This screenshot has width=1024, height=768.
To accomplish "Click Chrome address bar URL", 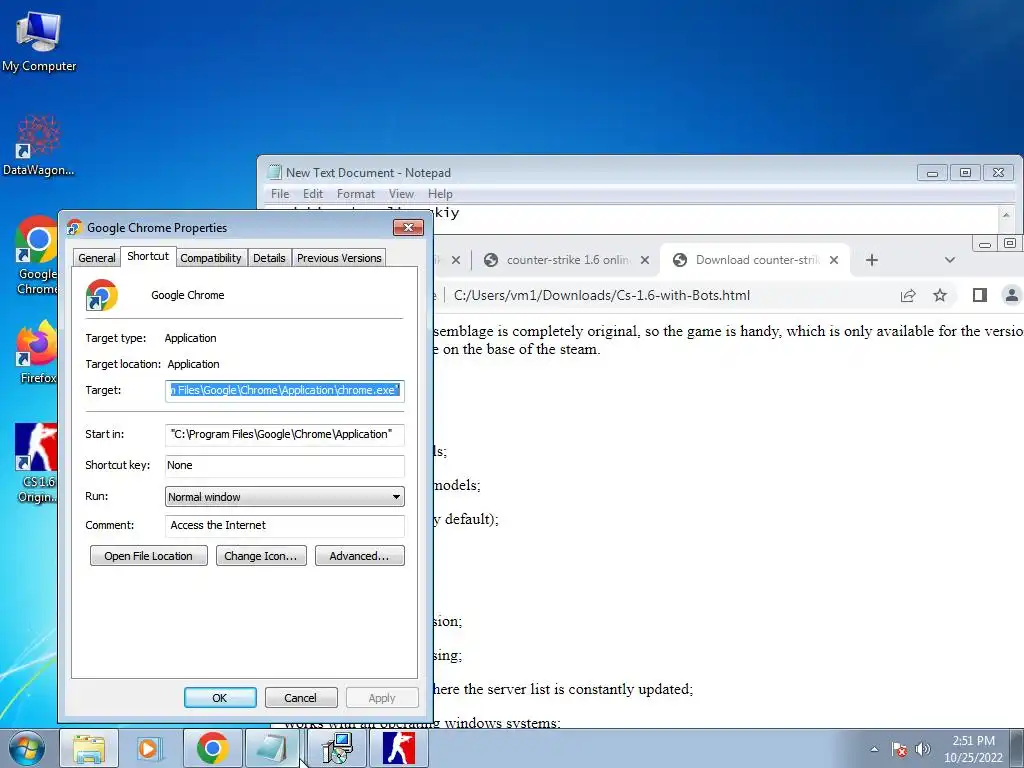I will coord(601,295).
